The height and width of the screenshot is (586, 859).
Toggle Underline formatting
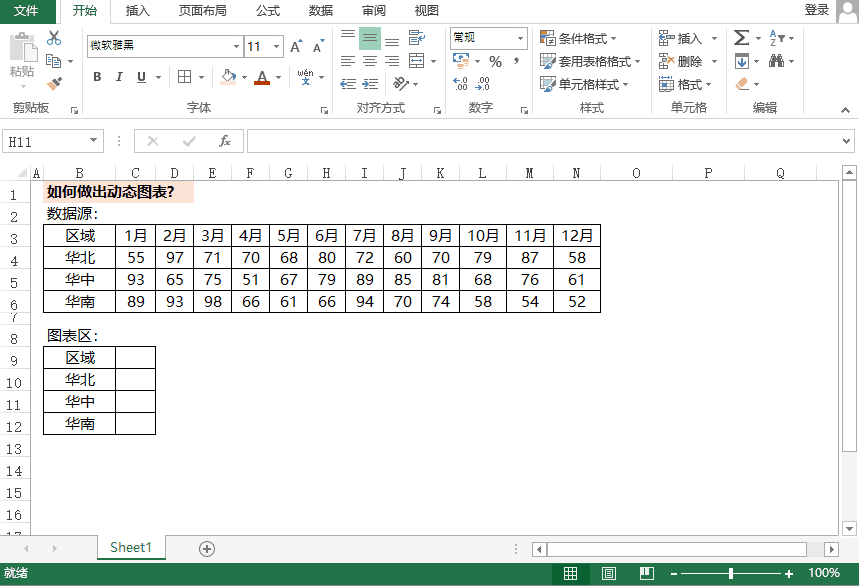tap(141, 77)
